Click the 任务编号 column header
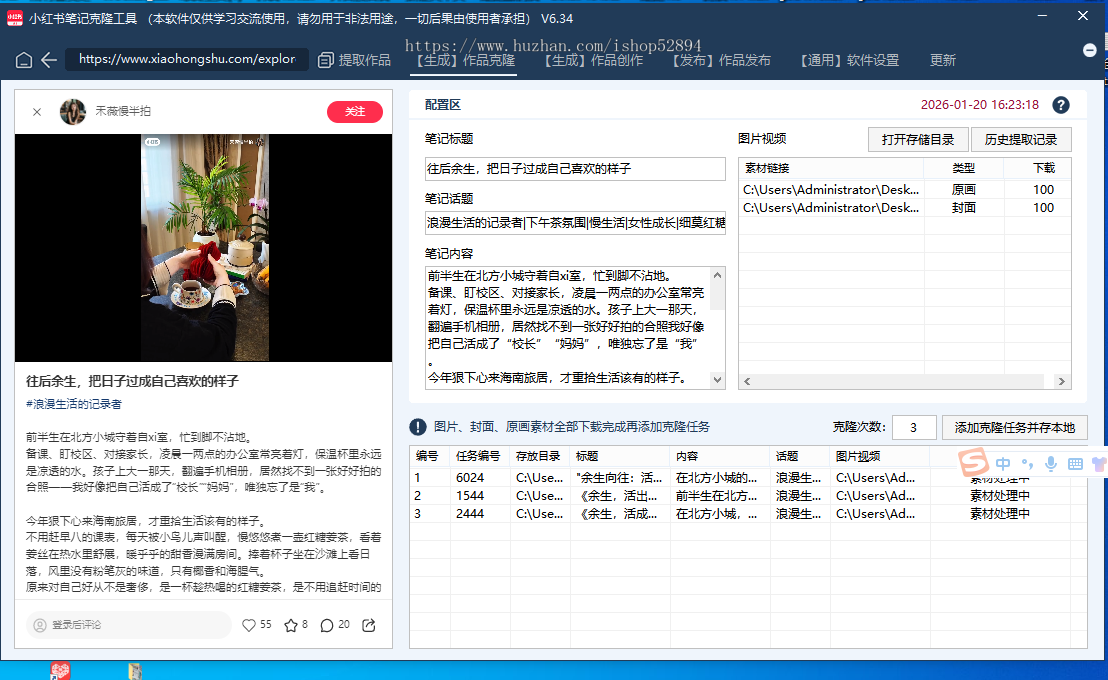This screenshot has width=1108, height=680. click(x=478, y=457)
